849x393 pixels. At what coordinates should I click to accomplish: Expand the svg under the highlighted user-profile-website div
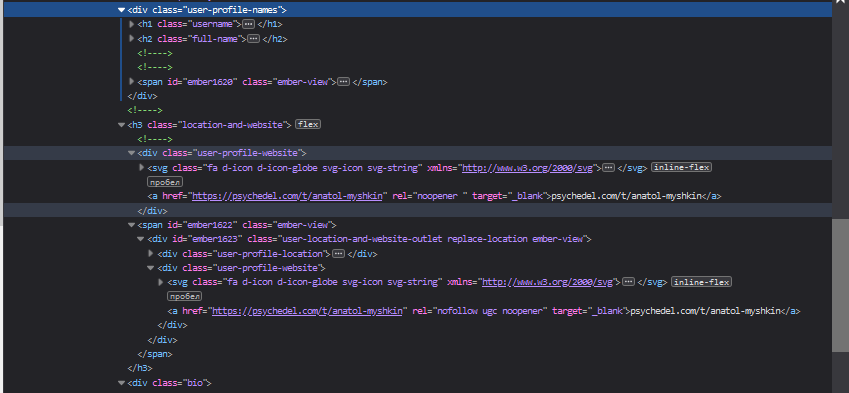click(x=142, y=167)
